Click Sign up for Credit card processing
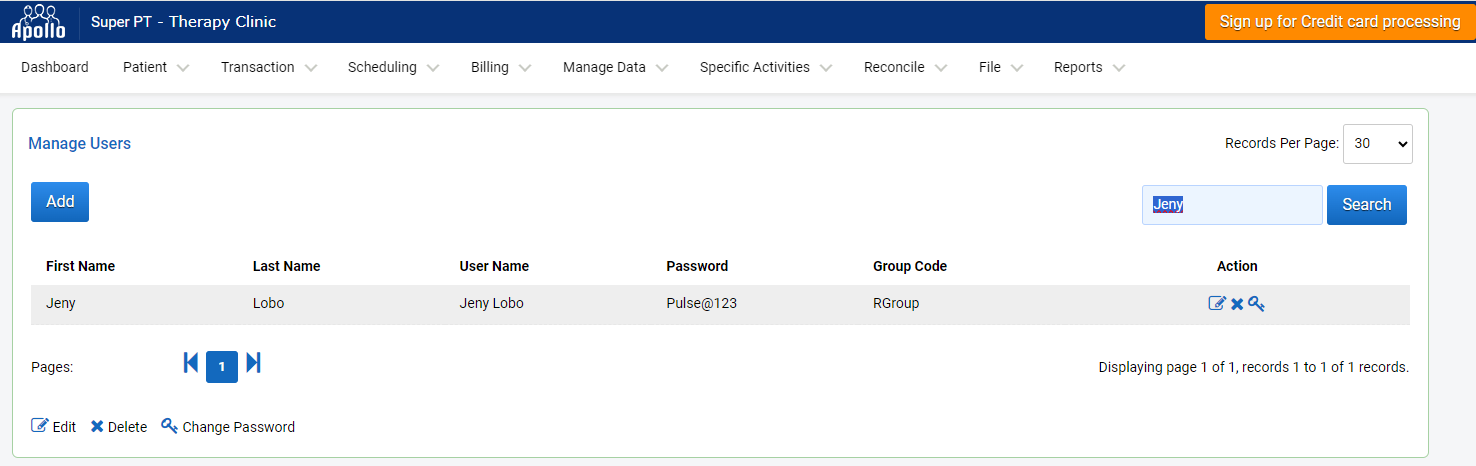This screenshot has width=1476, height=466. 1340,22
